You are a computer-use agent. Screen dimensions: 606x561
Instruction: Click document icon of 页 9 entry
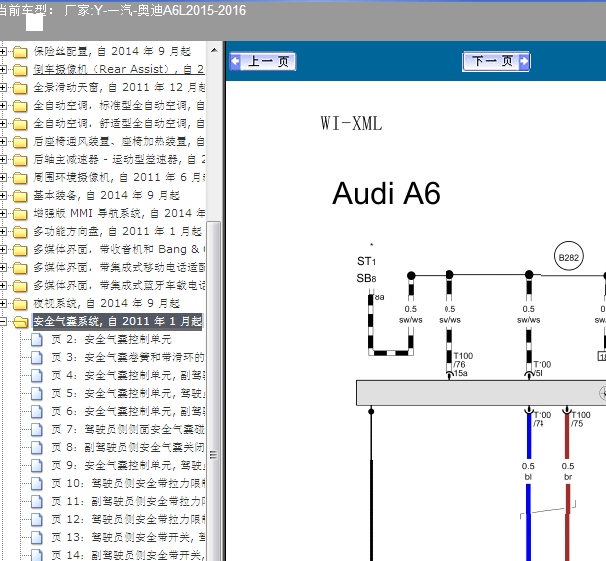tap(37, 466)
